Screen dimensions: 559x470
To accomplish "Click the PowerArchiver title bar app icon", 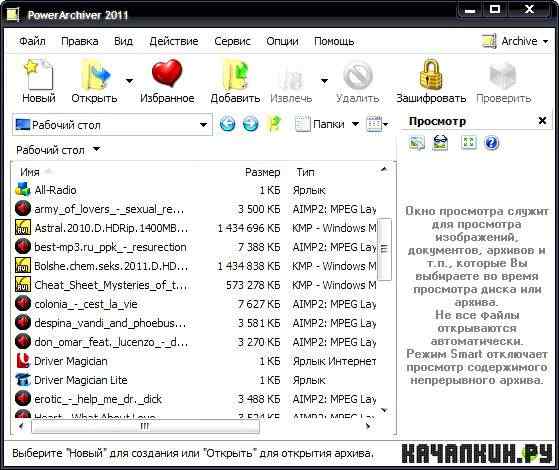I will click(x=13, y=14).
